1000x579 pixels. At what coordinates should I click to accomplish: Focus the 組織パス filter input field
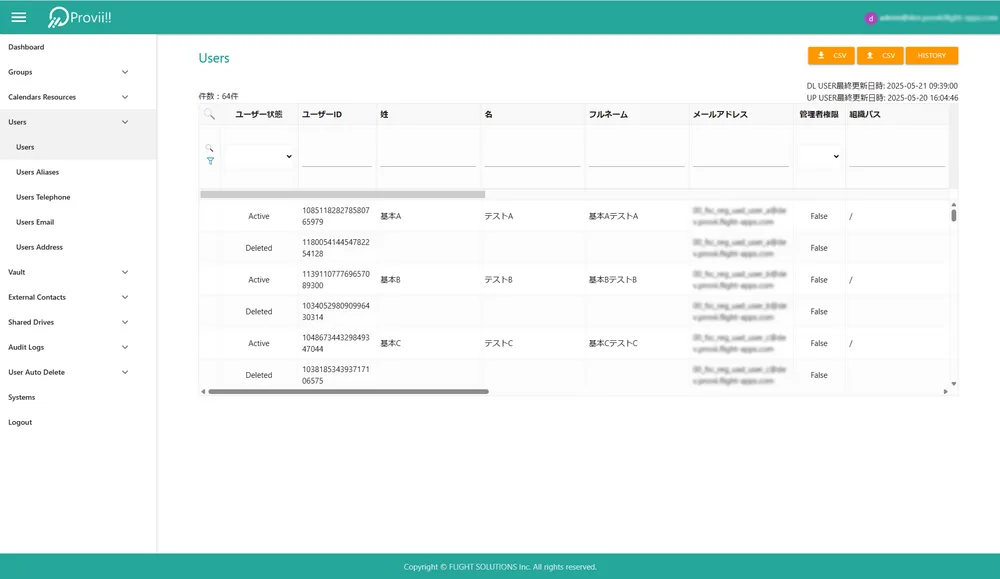pyautogui.click(x=897, y=156)
